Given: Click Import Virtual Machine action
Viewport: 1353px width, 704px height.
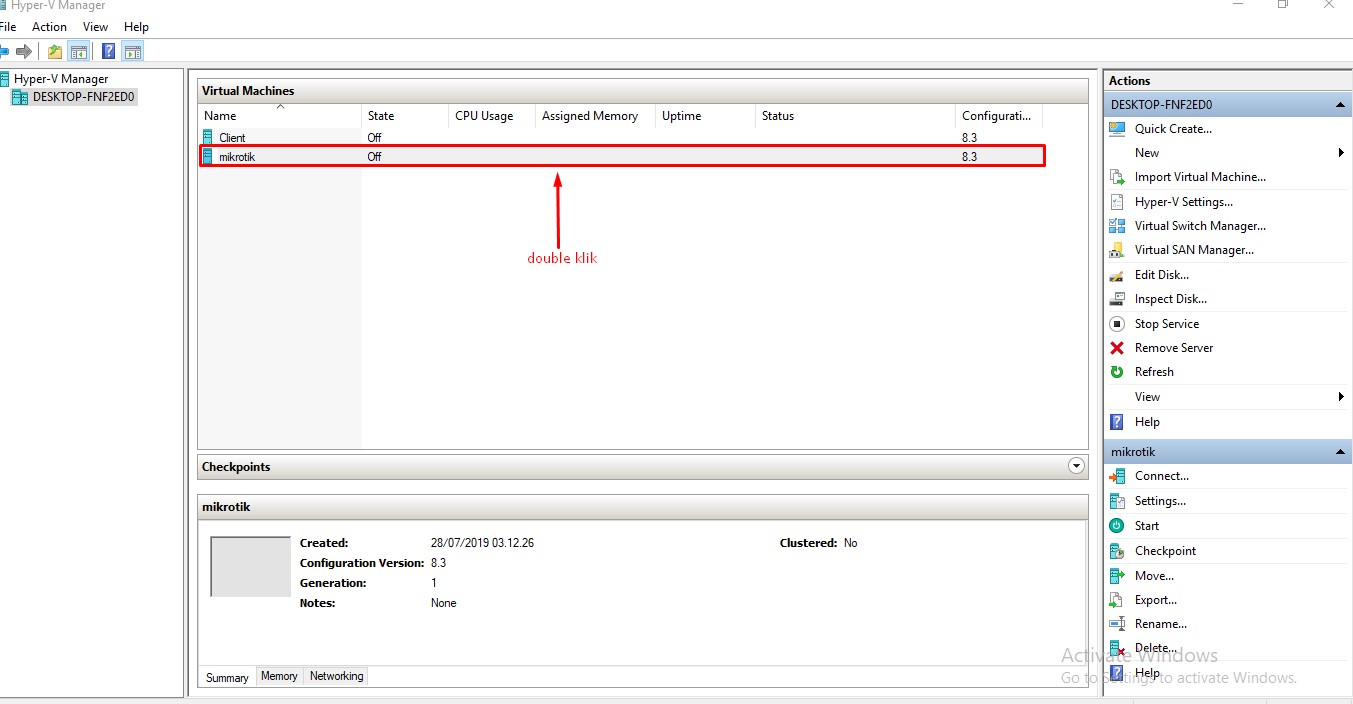Looking at the screenshot, I should (x=1200, y=177).
